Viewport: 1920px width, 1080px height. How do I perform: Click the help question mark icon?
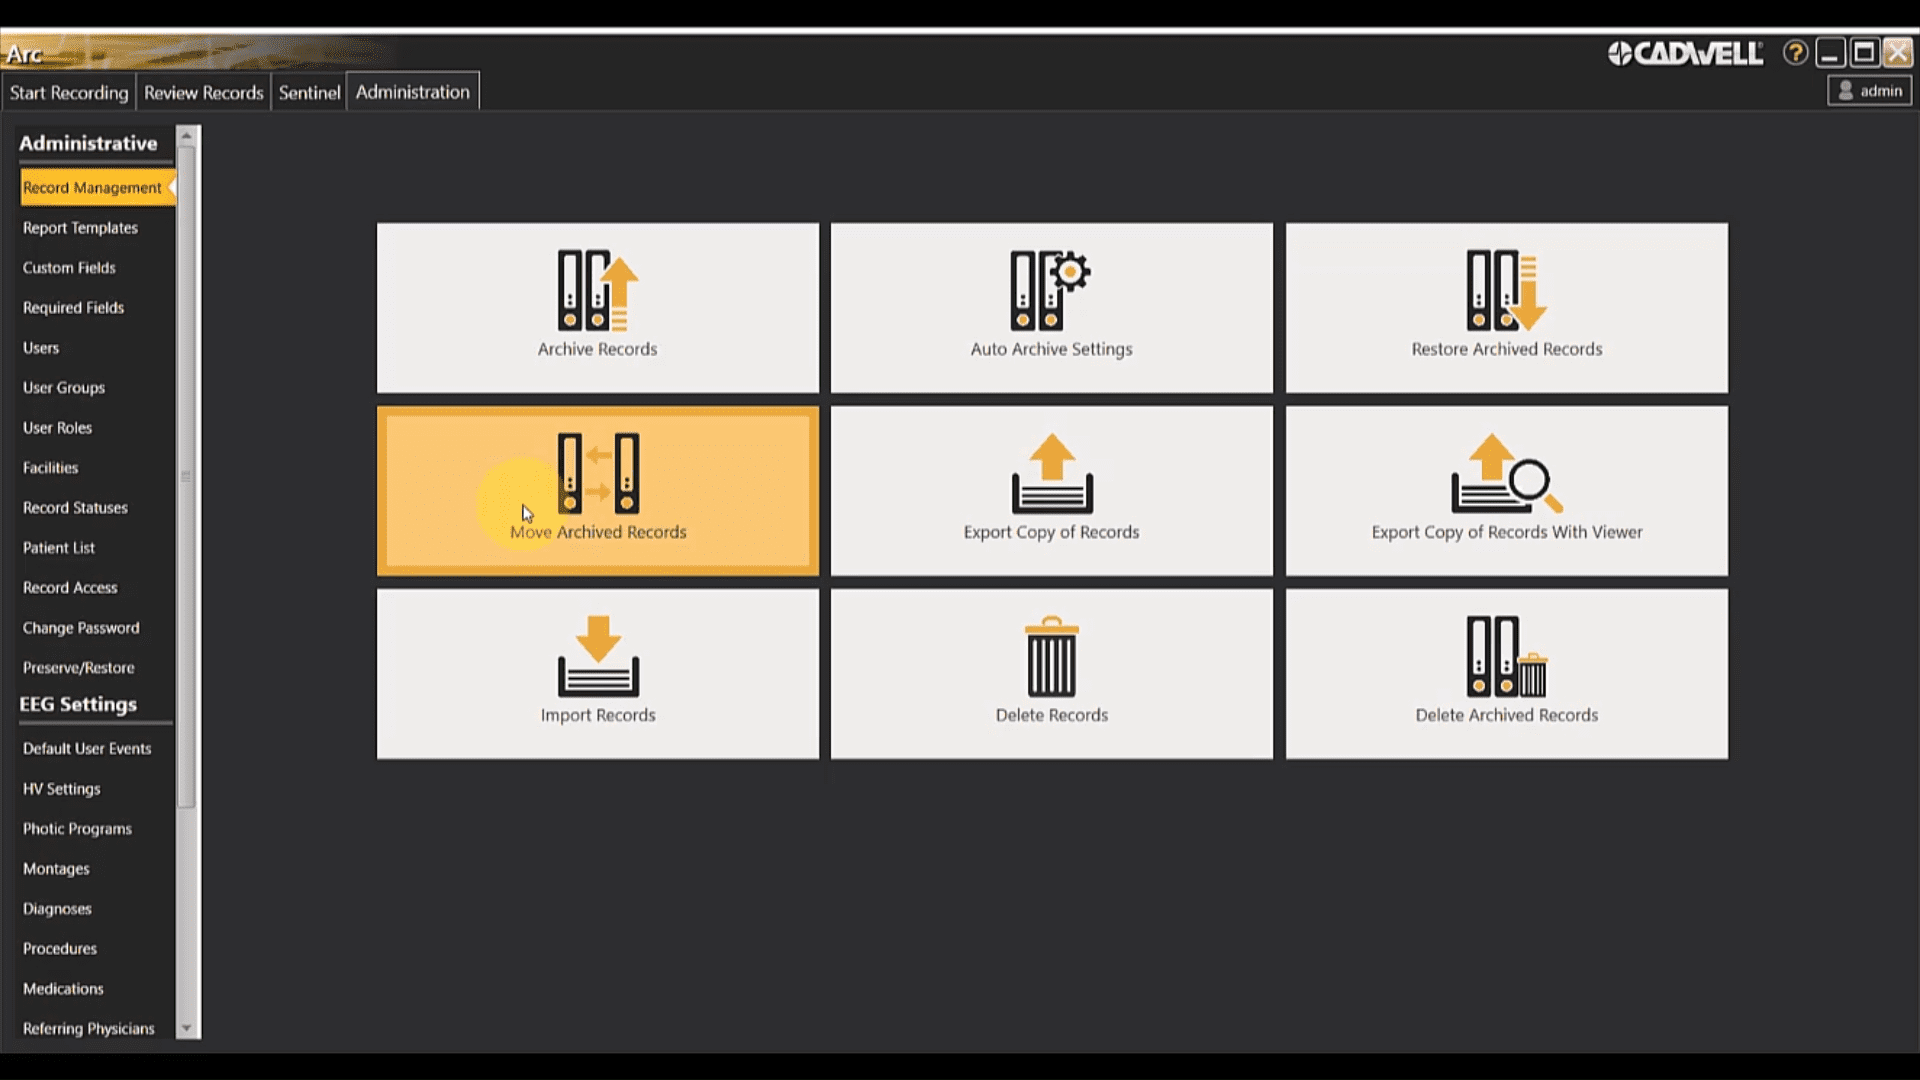pos(1795,53)
